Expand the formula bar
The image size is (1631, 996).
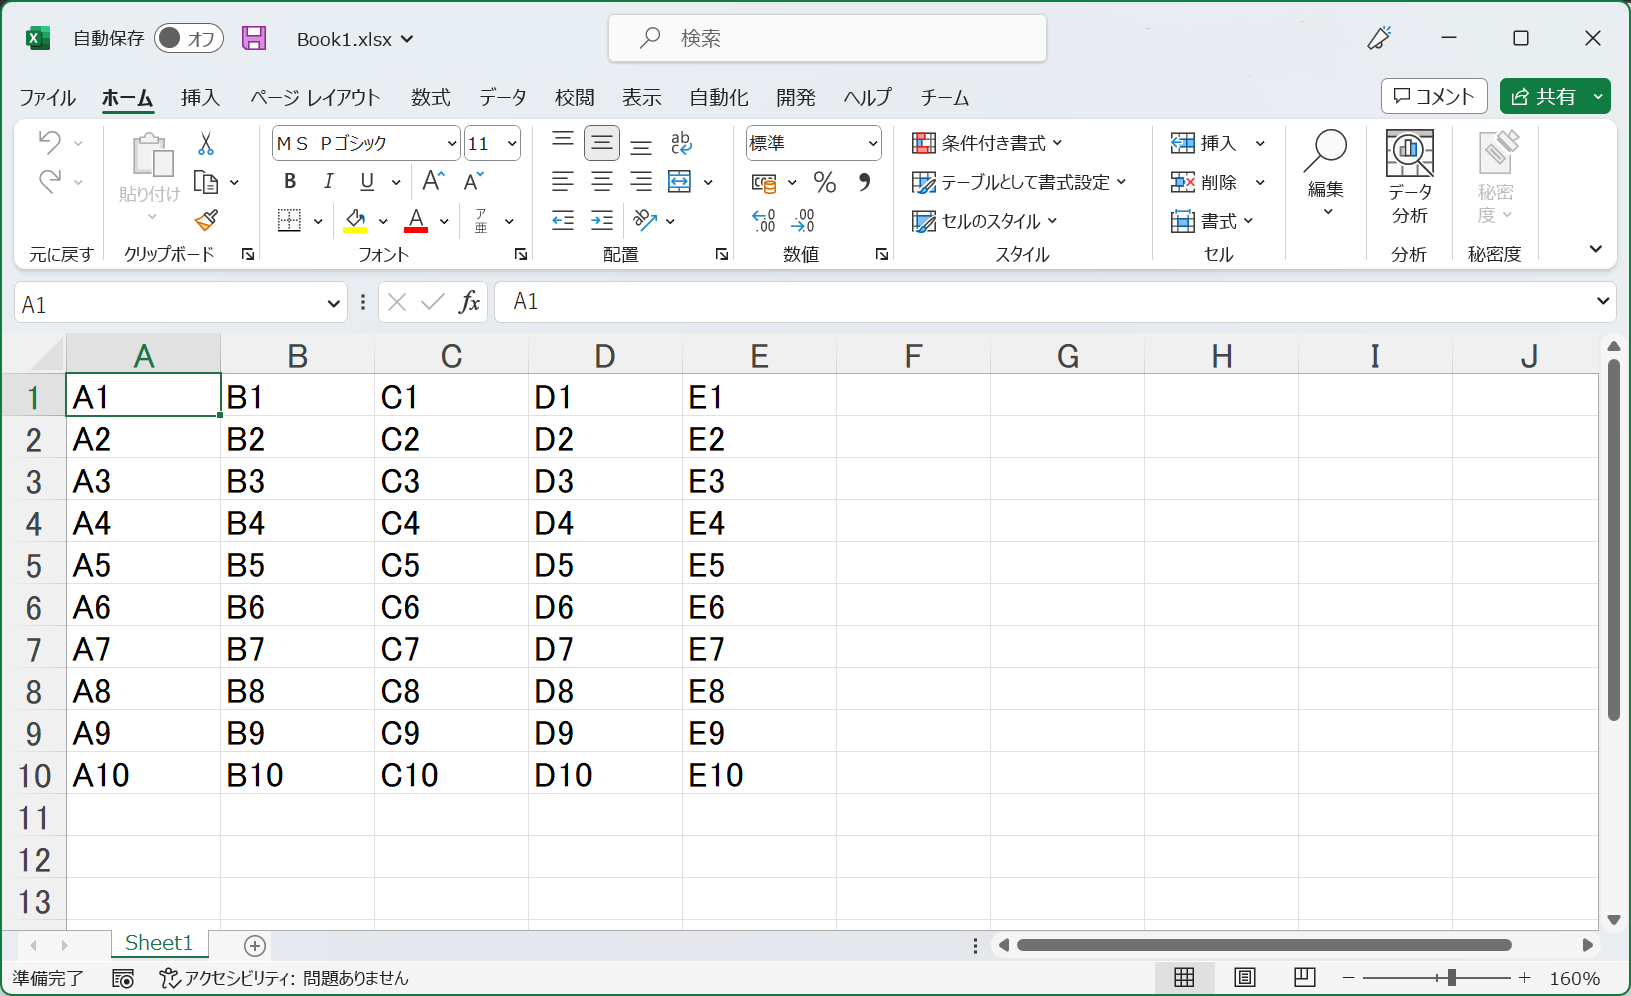(1603, 301)
